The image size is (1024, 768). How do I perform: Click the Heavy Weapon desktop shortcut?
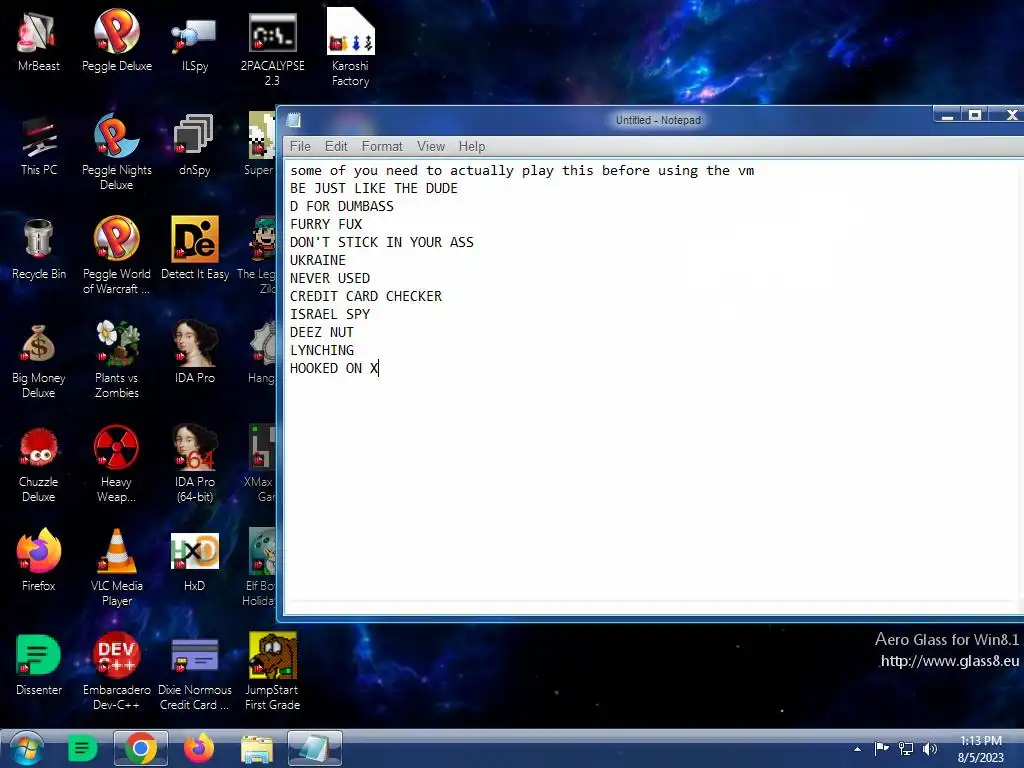pos(117,464)
